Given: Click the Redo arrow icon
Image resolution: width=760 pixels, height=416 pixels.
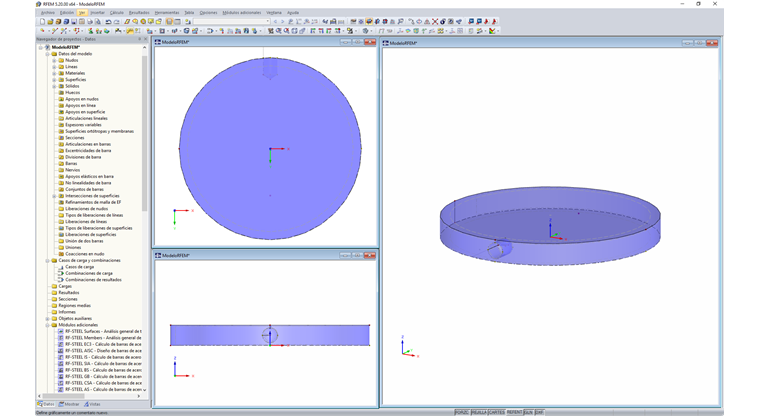Looking at the screenshot, I should tap(116, 21).
